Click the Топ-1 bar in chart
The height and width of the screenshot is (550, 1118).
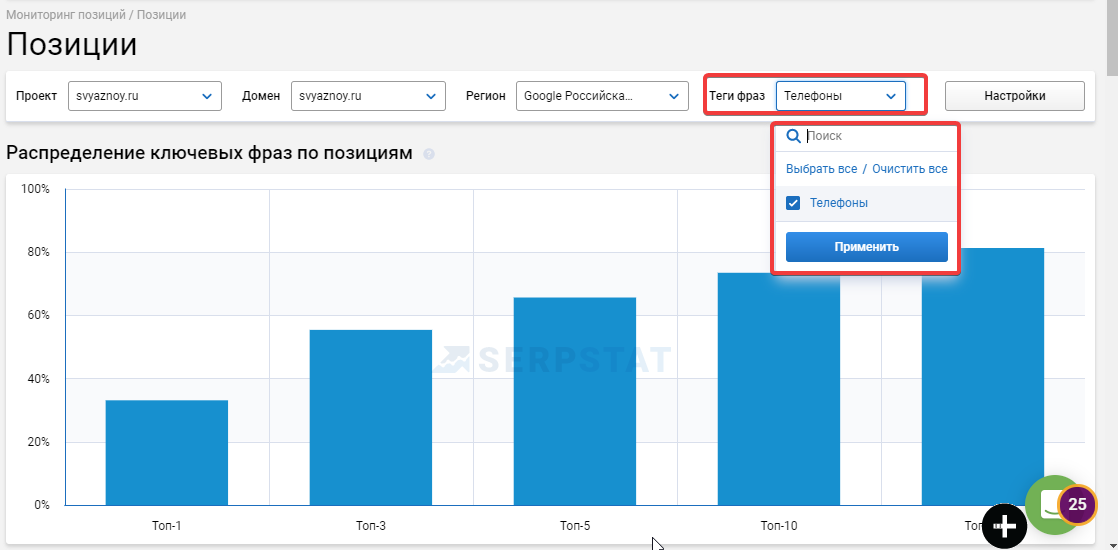(167, 452)
